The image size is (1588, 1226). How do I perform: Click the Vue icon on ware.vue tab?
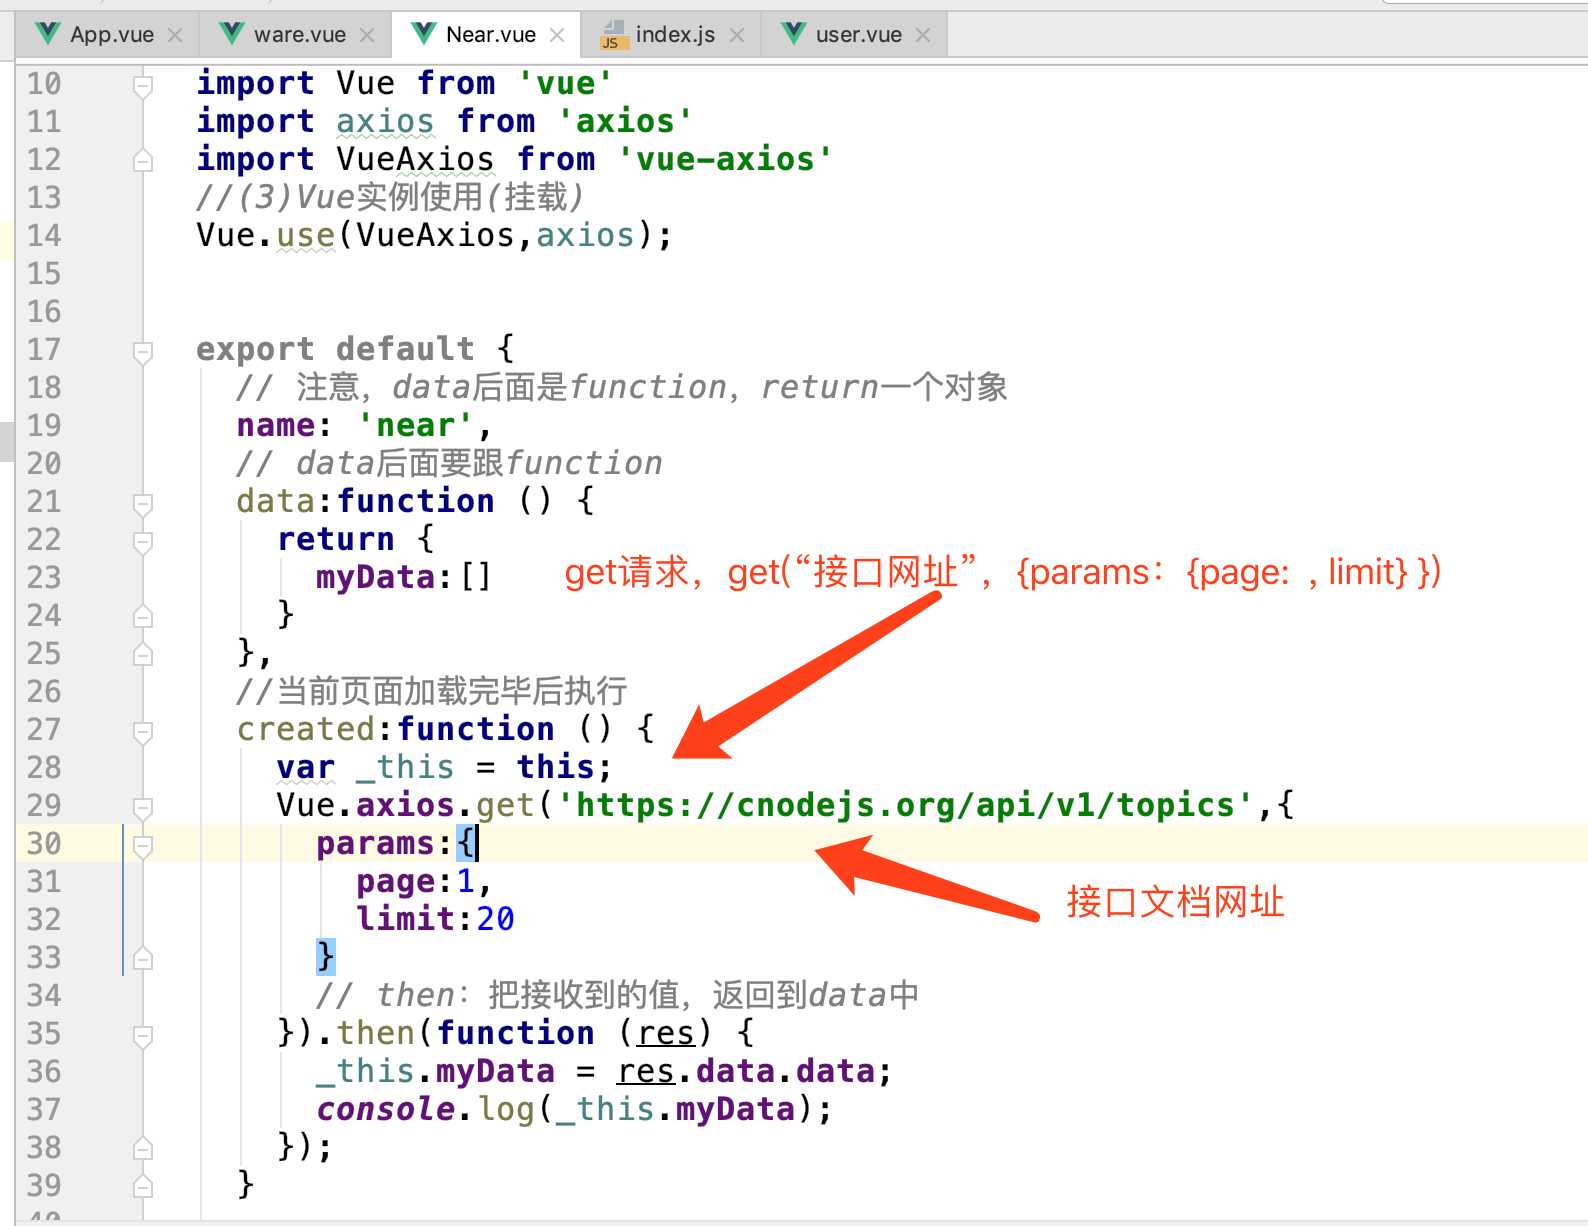(x=232, y=34)
